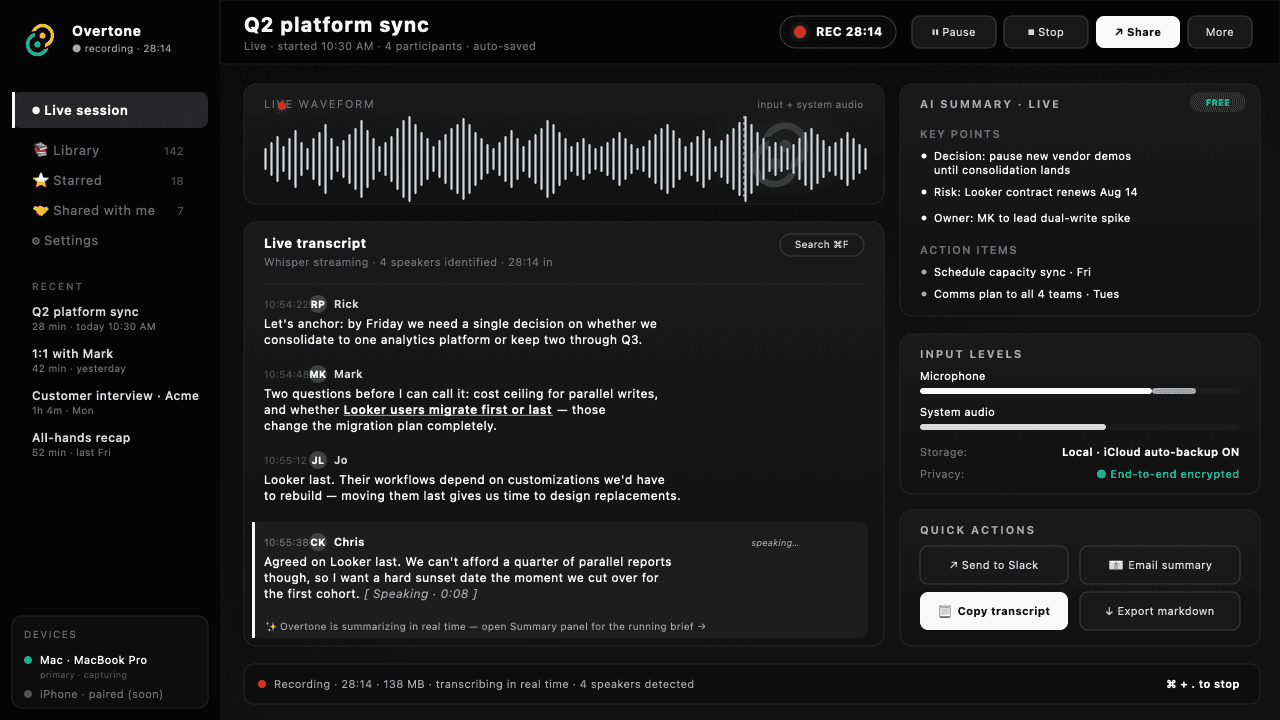Click the Search ⌘F field in Live transcript

(821, 244)
